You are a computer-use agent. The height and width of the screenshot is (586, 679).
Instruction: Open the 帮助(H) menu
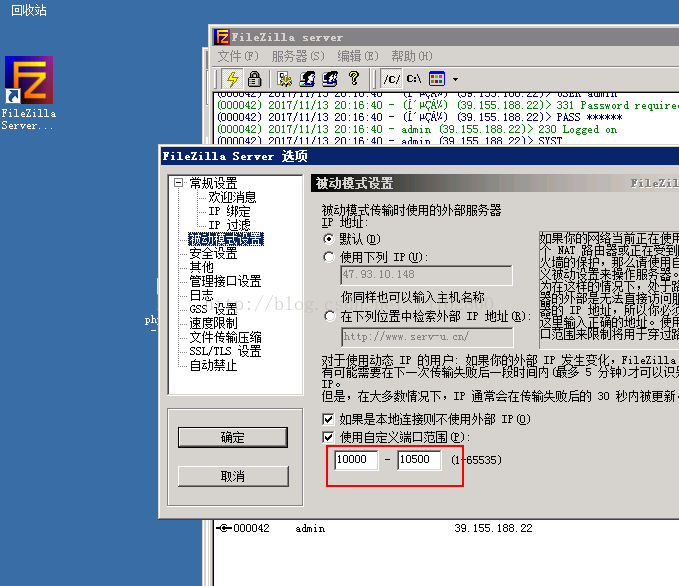(412, 56)
